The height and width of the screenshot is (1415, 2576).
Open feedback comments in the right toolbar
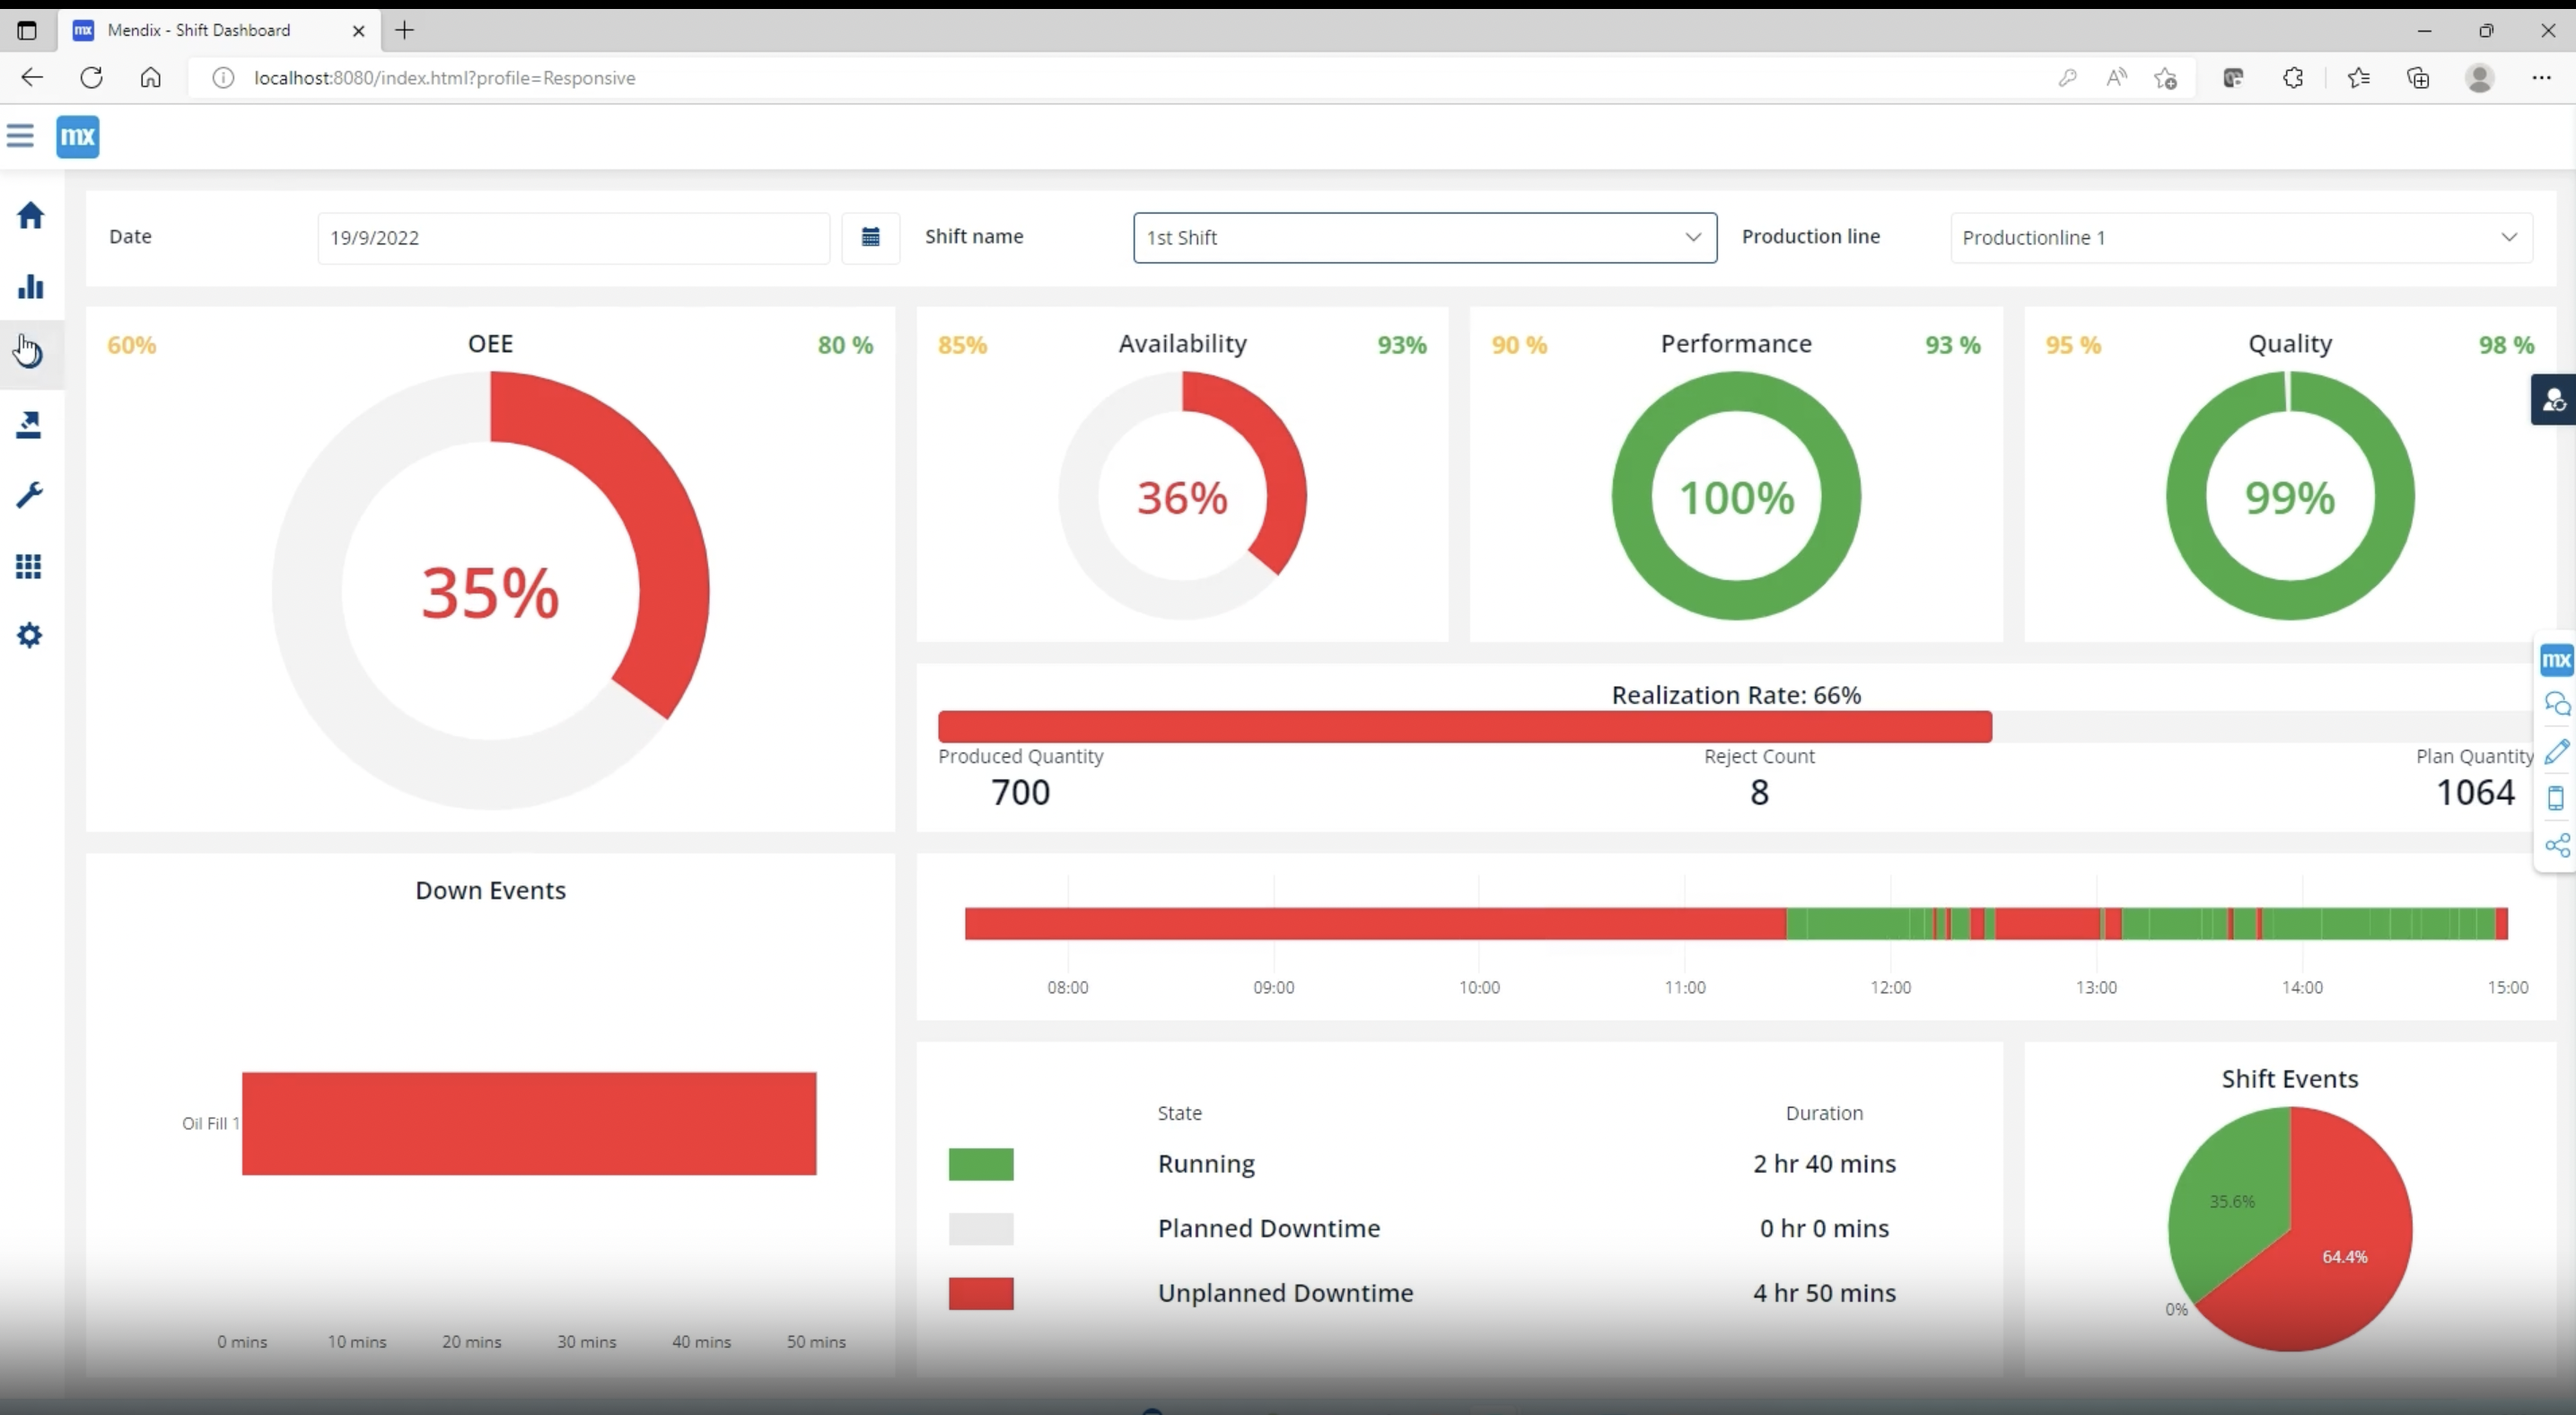click(x=2557, y=704)
